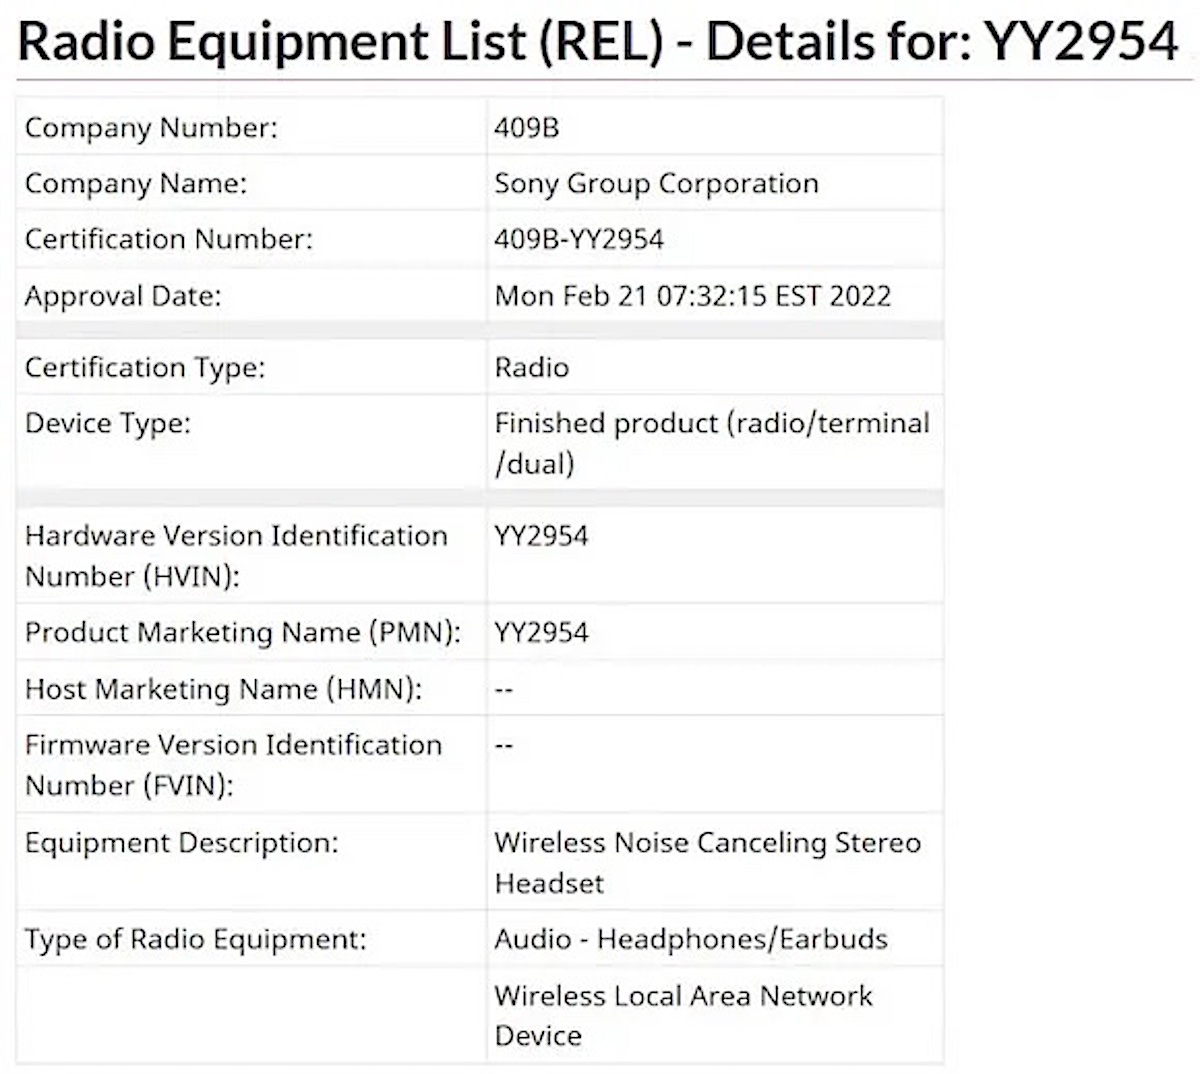Viewport: 1200px width, 1074px height.
Task: Click the company number value '409B'
Action: (x=526, y=128)
